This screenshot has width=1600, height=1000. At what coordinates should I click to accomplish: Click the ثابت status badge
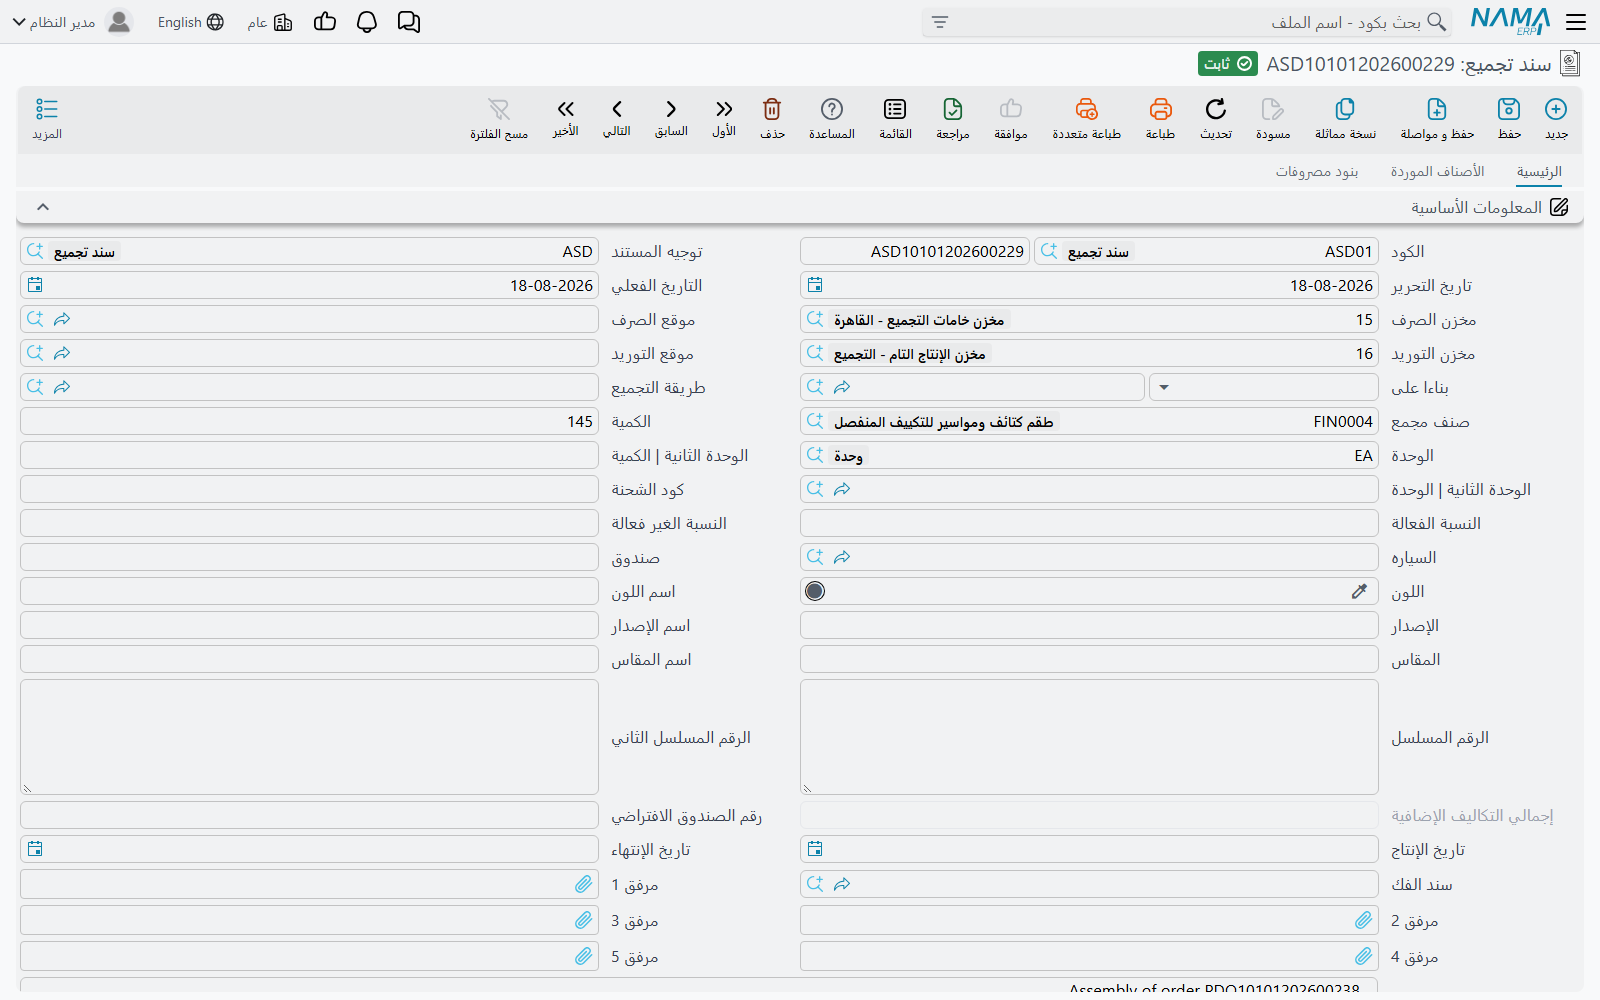1228,64
